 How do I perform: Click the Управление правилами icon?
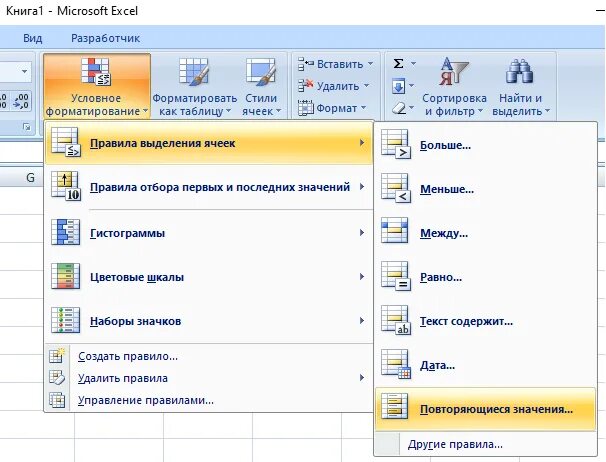click(x=57, y=400)
